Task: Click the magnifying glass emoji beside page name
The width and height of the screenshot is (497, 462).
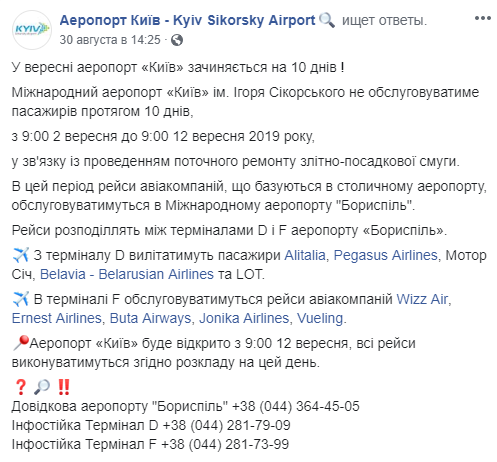Action: point(327,20)
